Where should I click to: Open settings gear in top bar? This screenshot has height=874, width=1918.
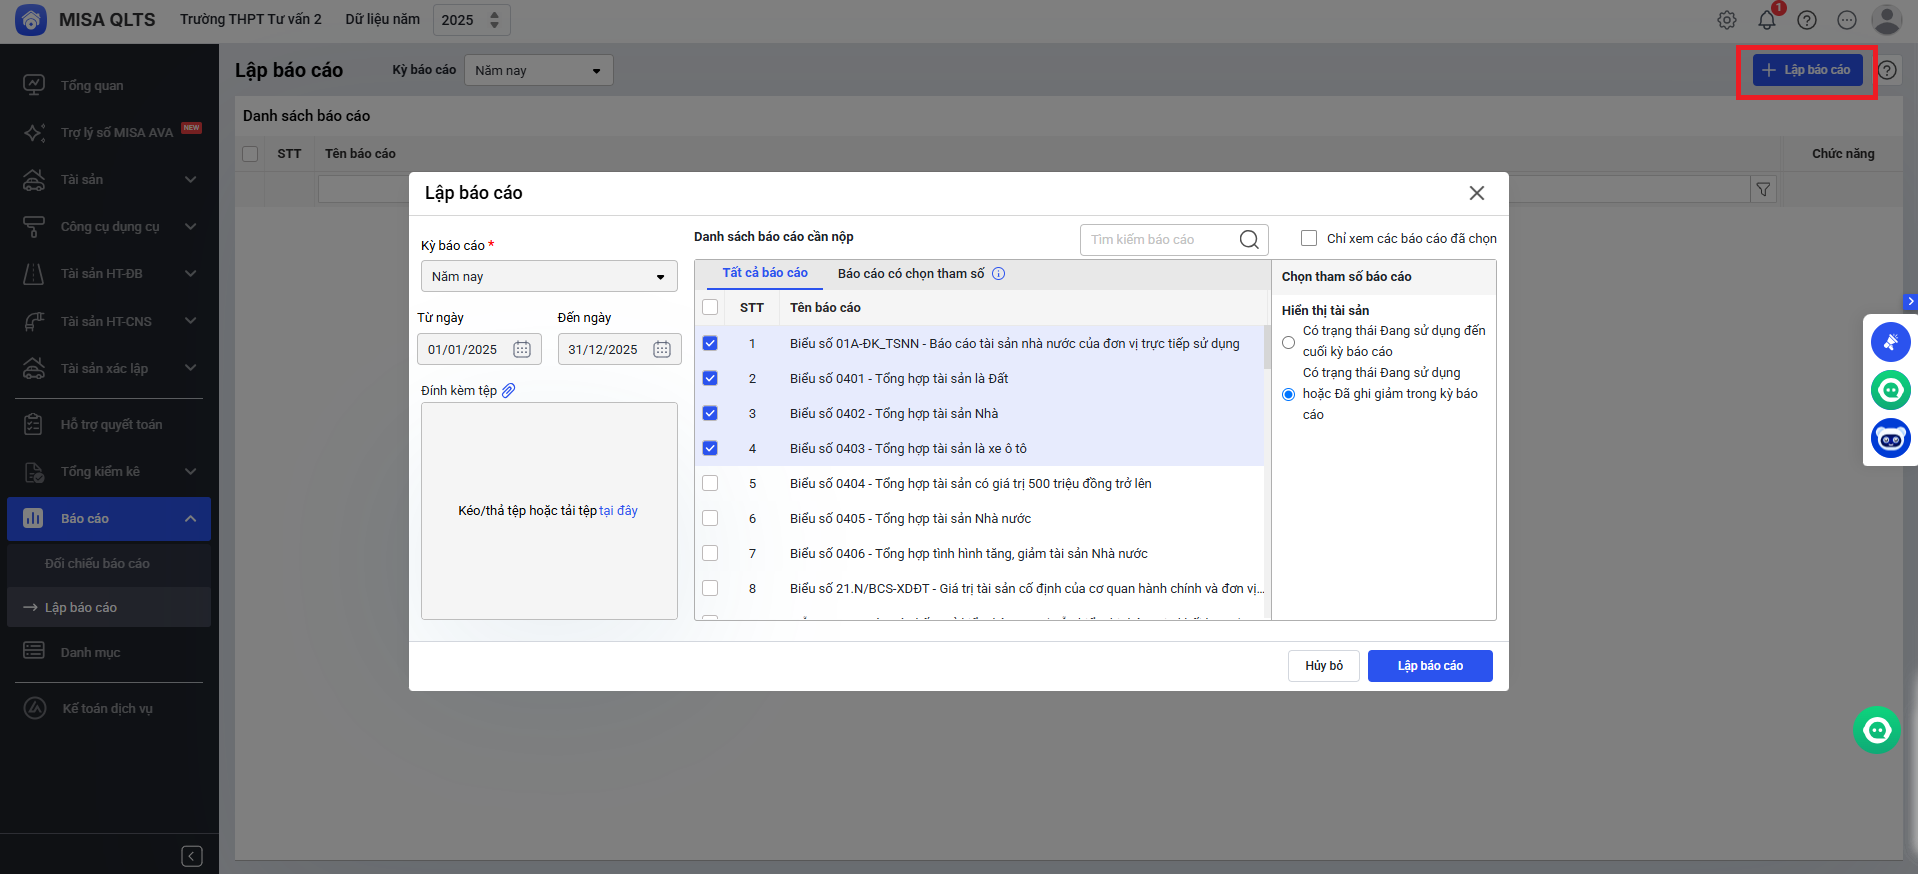pyautogui.click(x=1727, y=20)
